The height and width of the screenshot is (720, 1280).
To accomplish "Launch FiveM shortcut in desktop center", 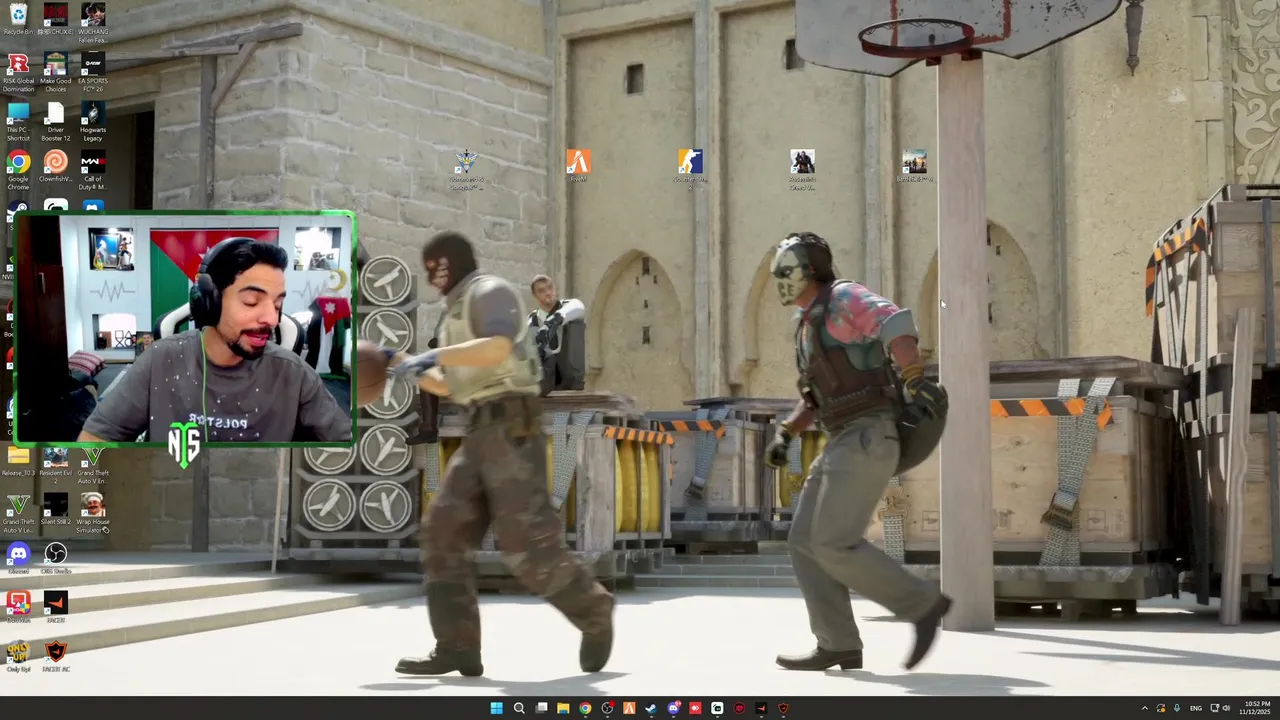I will pyautogui.click(x=578, y=165).
